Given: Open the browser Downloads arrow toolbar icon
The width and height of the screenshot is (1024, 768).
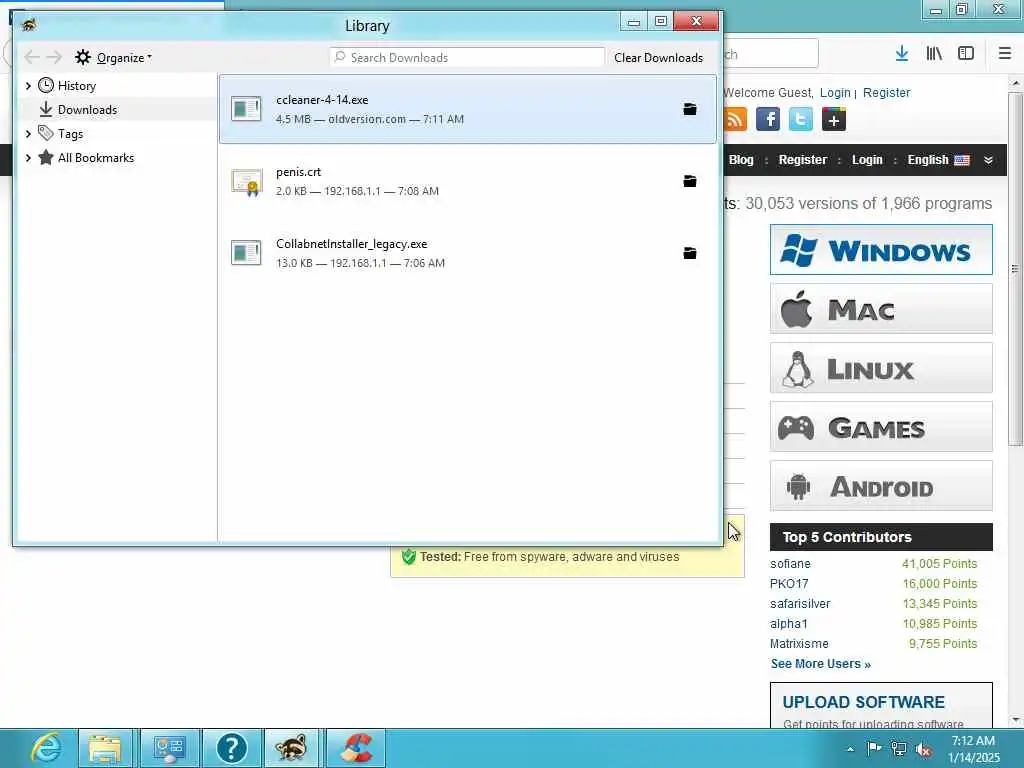Looking at the screenshot, I should pos(902,54).
